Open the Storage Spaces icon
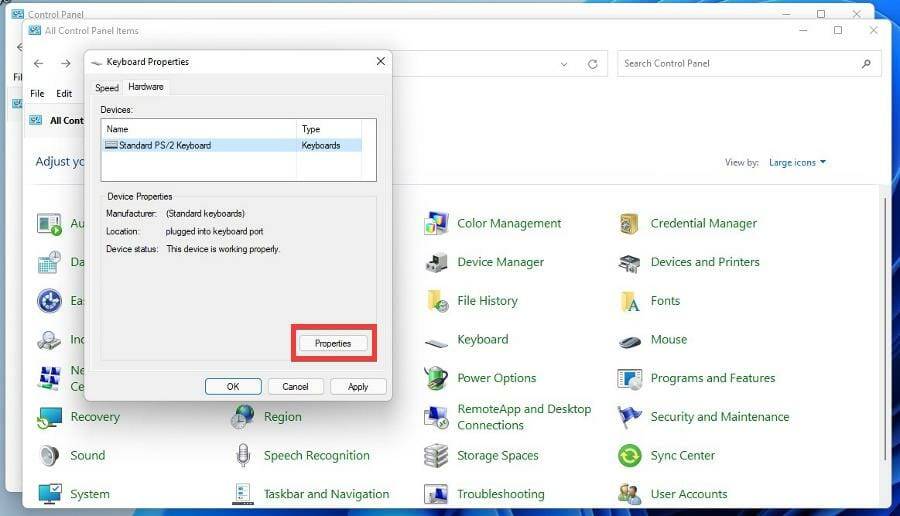Screen dimensions: 900x516 (436, 456)
